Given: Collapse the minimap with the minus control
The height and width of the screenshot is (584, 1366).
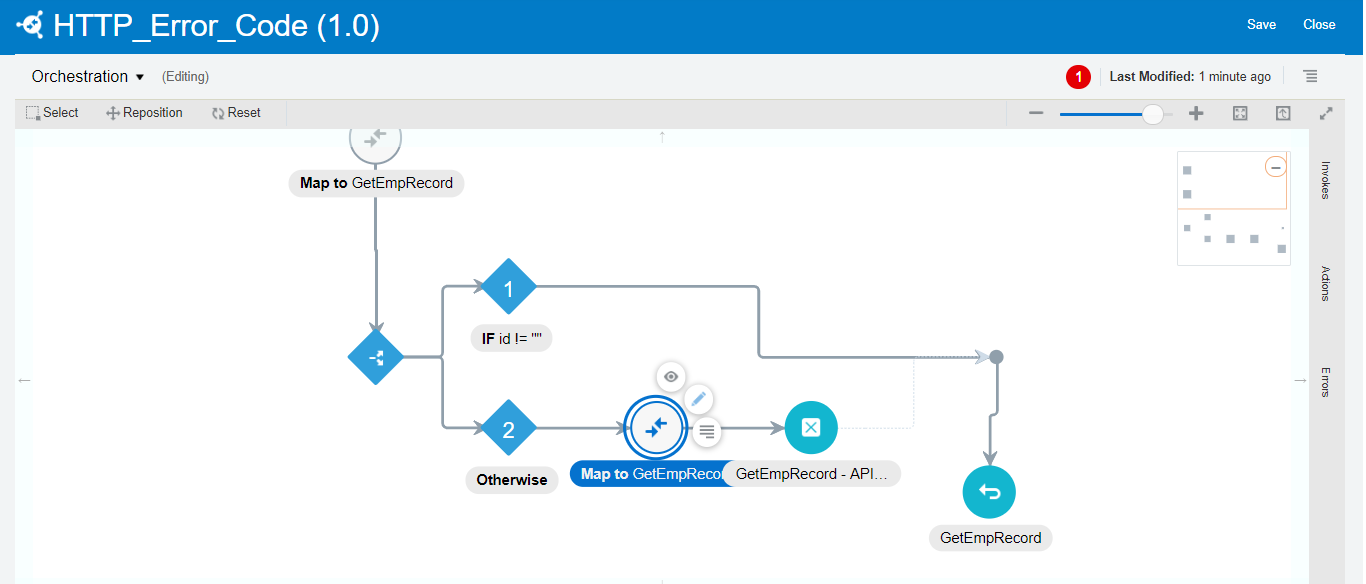Looking at the screenshot, I should (1275, 167).
